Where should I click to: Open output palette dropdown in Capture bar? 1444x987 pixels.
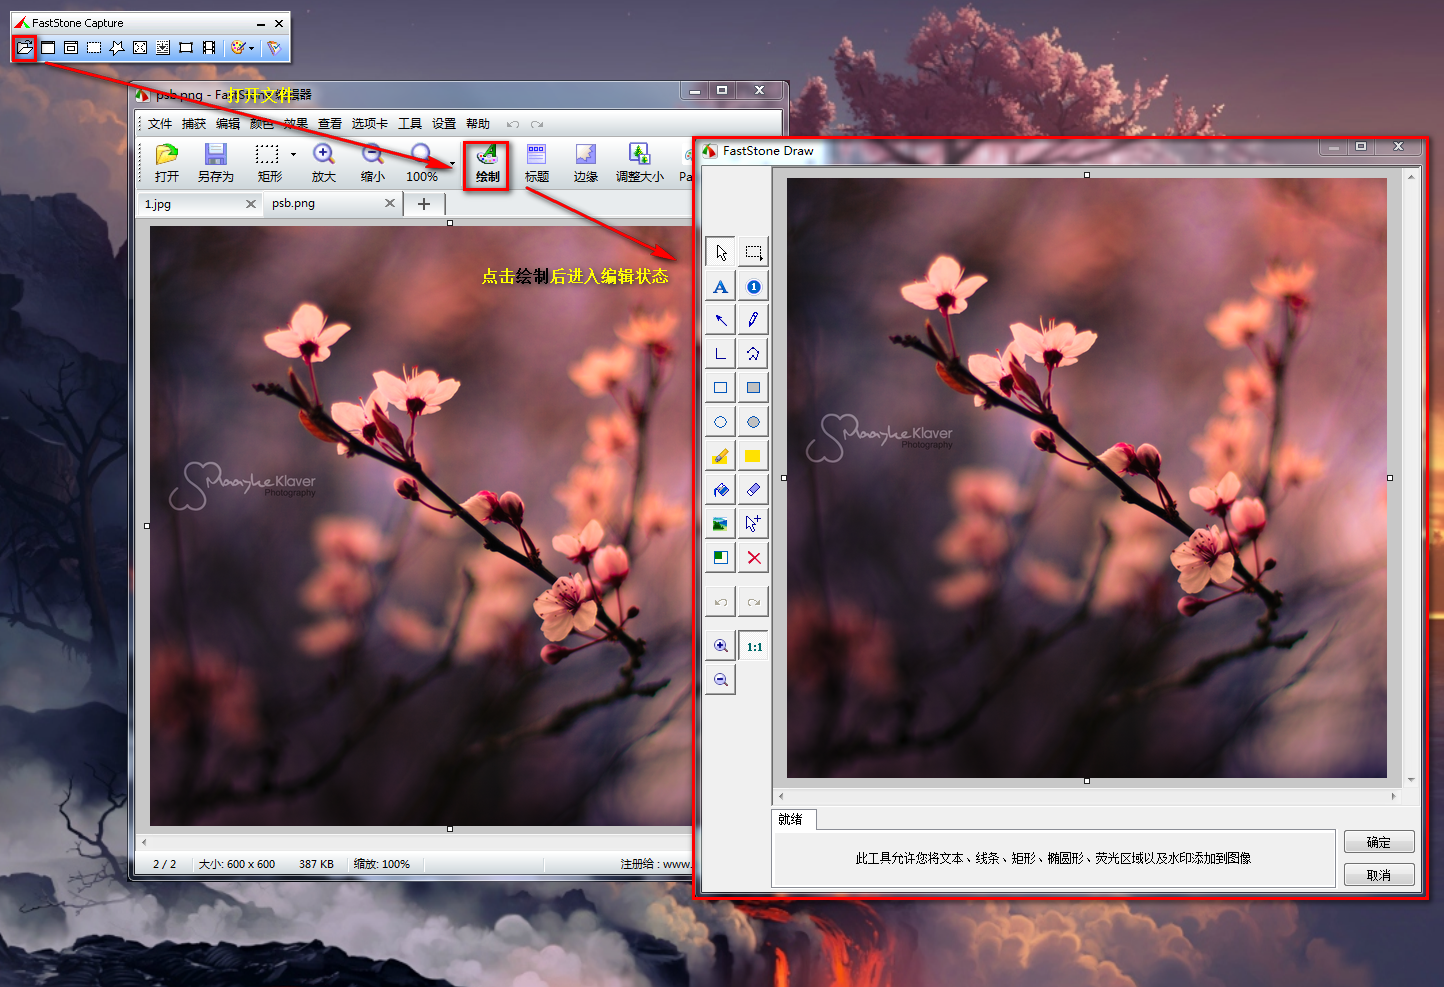pyautogui.click(x=242, y=47)
